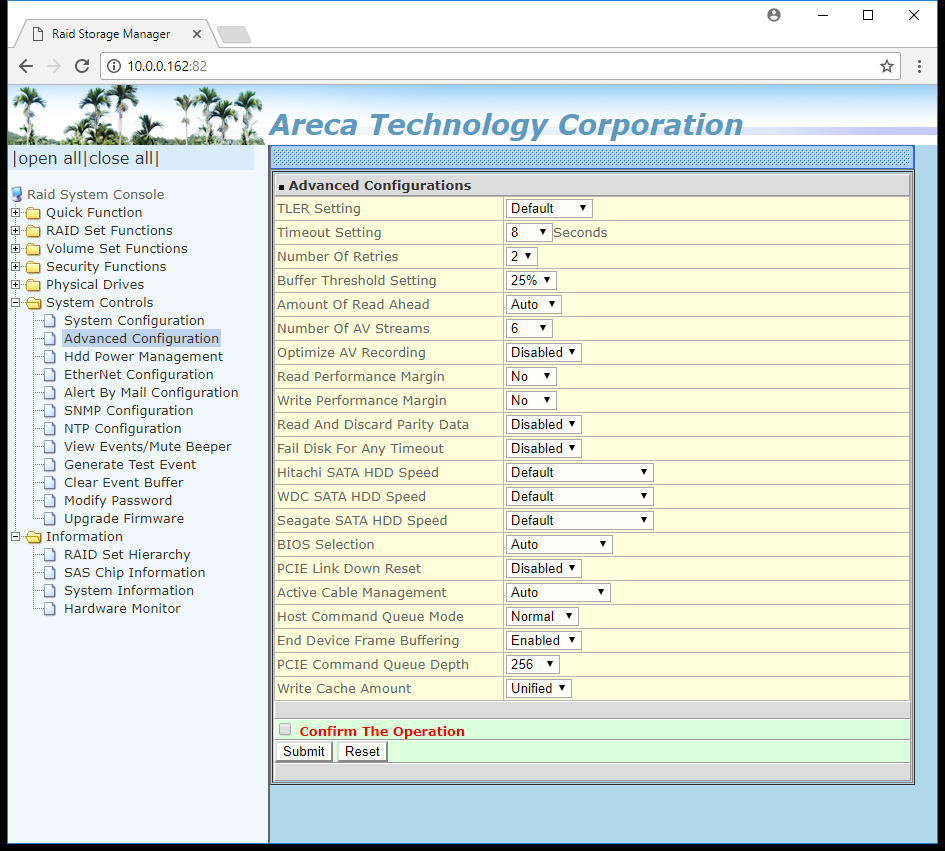Submit the advanced configuration form

pos(304,752)
